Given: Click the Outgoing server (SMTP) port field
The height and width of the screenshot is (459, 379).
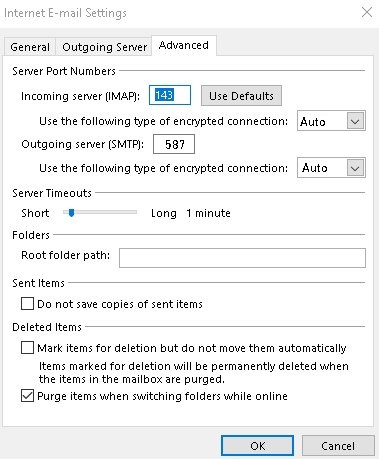Looking at the screenshot, I should (174, 144).
